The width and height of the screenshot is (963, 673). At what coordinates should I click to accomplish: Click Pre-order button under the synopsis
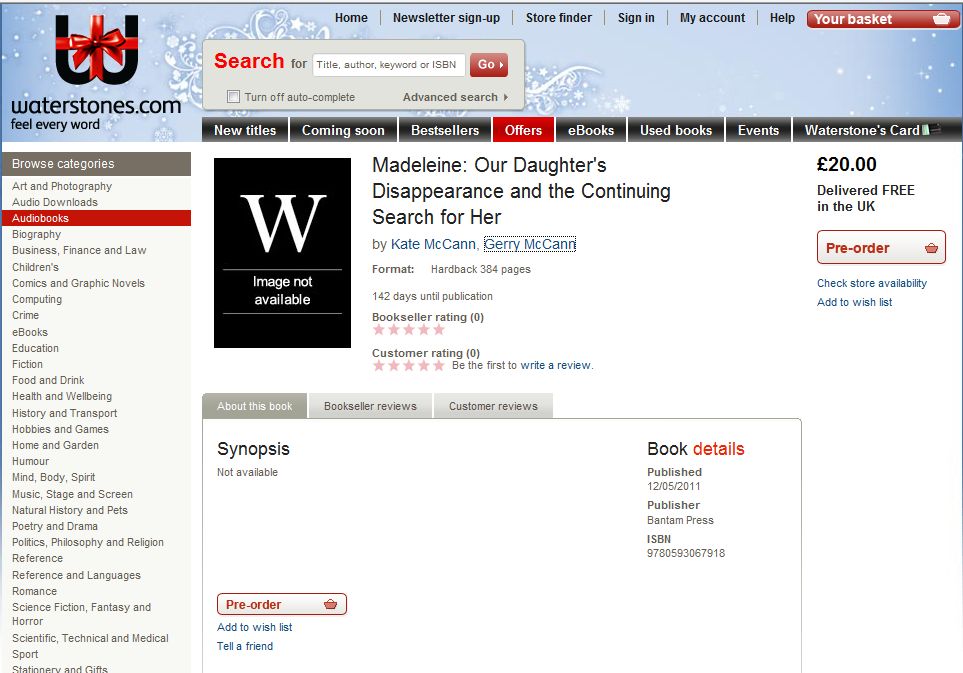click(x=281, y=604)
